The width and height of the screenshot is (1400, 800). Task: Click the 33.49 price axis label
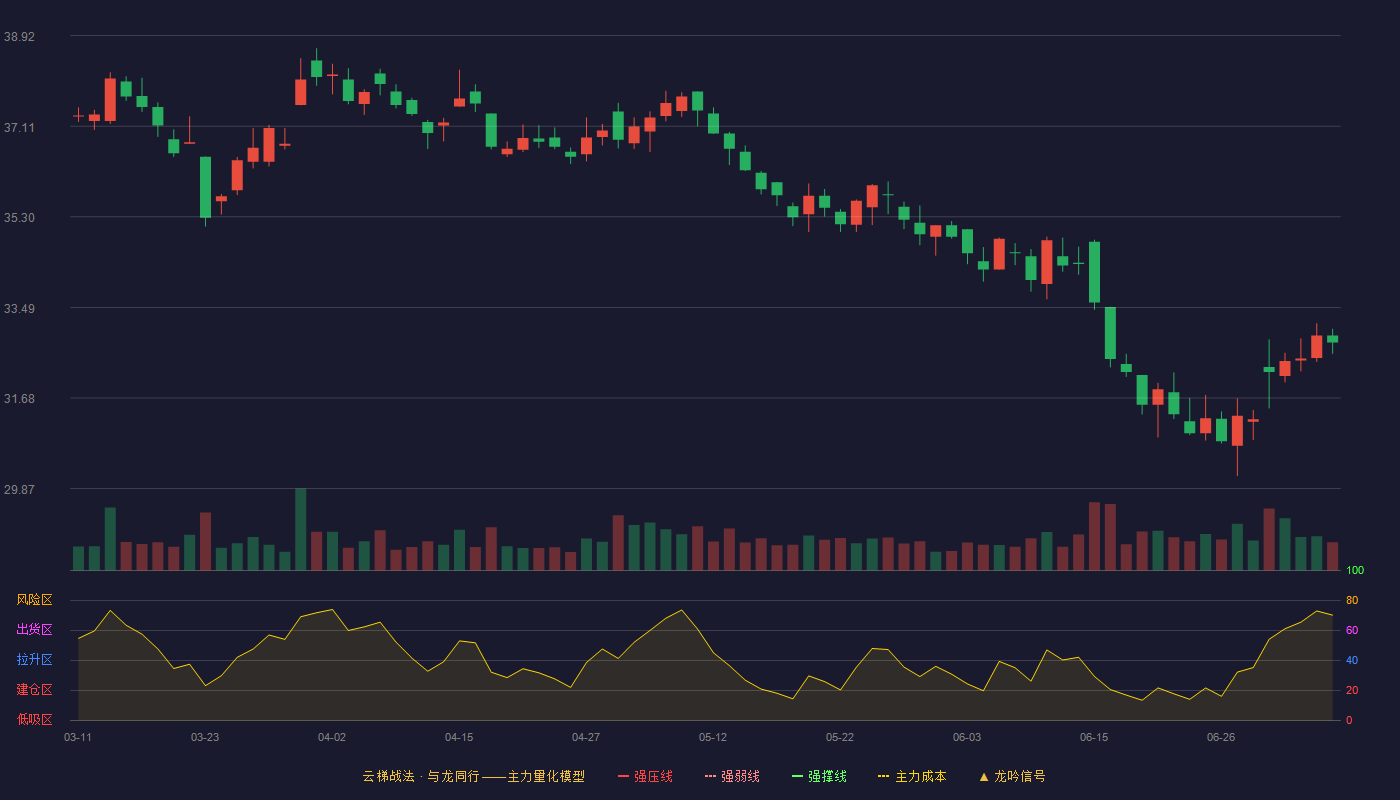tap(19, 308)
